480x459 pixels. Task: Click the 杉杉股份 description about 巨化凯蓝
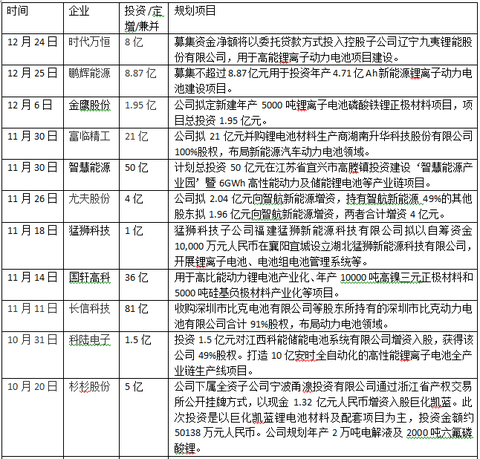(x=323, y=417)
